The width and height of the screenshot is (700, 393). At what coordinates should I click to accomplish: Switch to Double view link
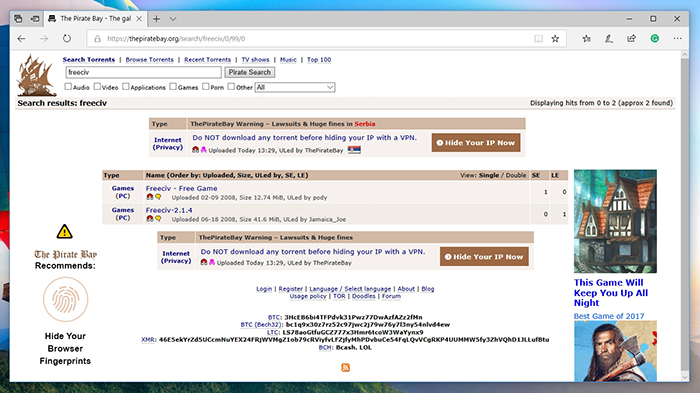click(x=516, y=175)
